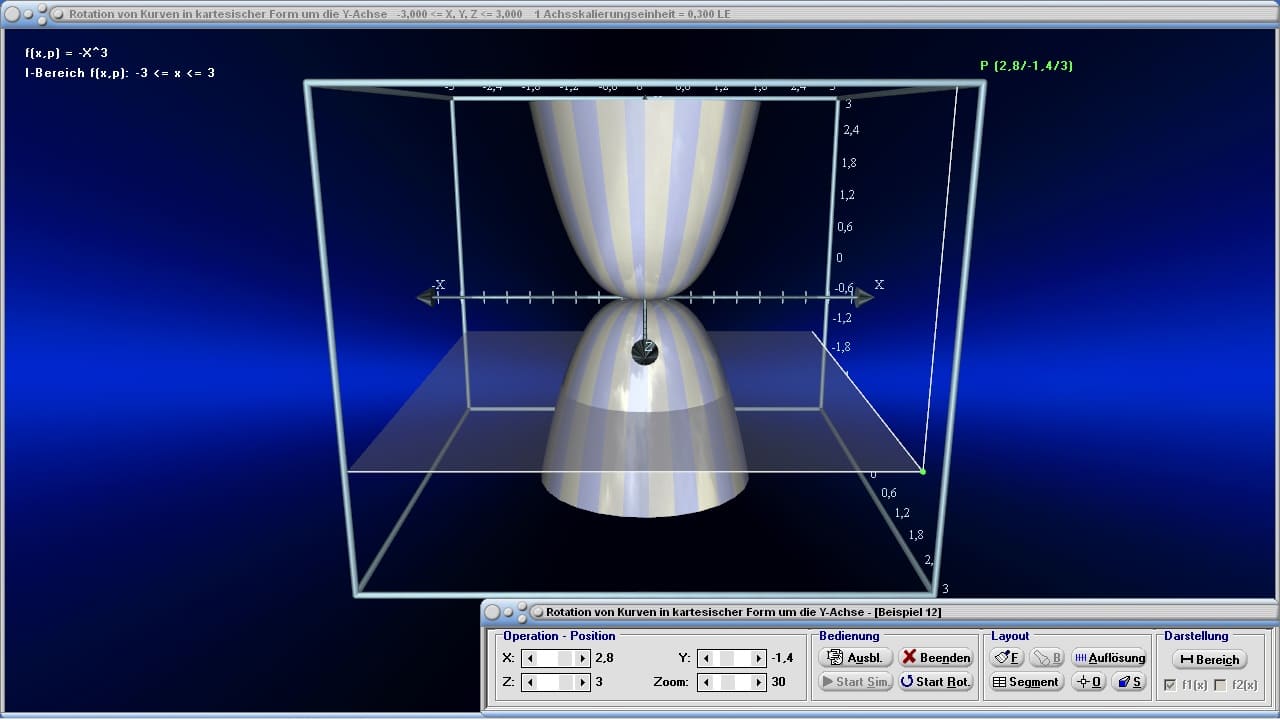Open the Bereich range button
1280x720 pixels.
coord(1209,659)
